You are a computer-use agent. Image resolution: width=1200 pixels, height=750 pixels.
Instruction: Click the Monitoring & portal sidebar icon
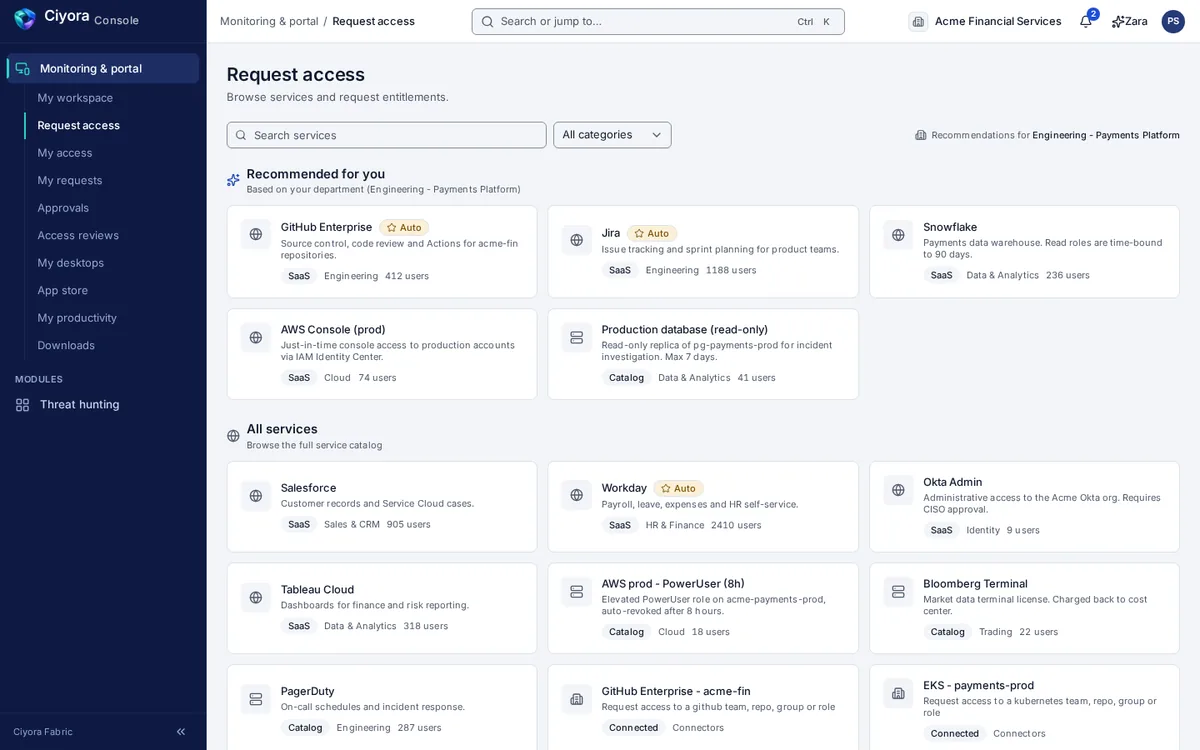pos(22,69)
